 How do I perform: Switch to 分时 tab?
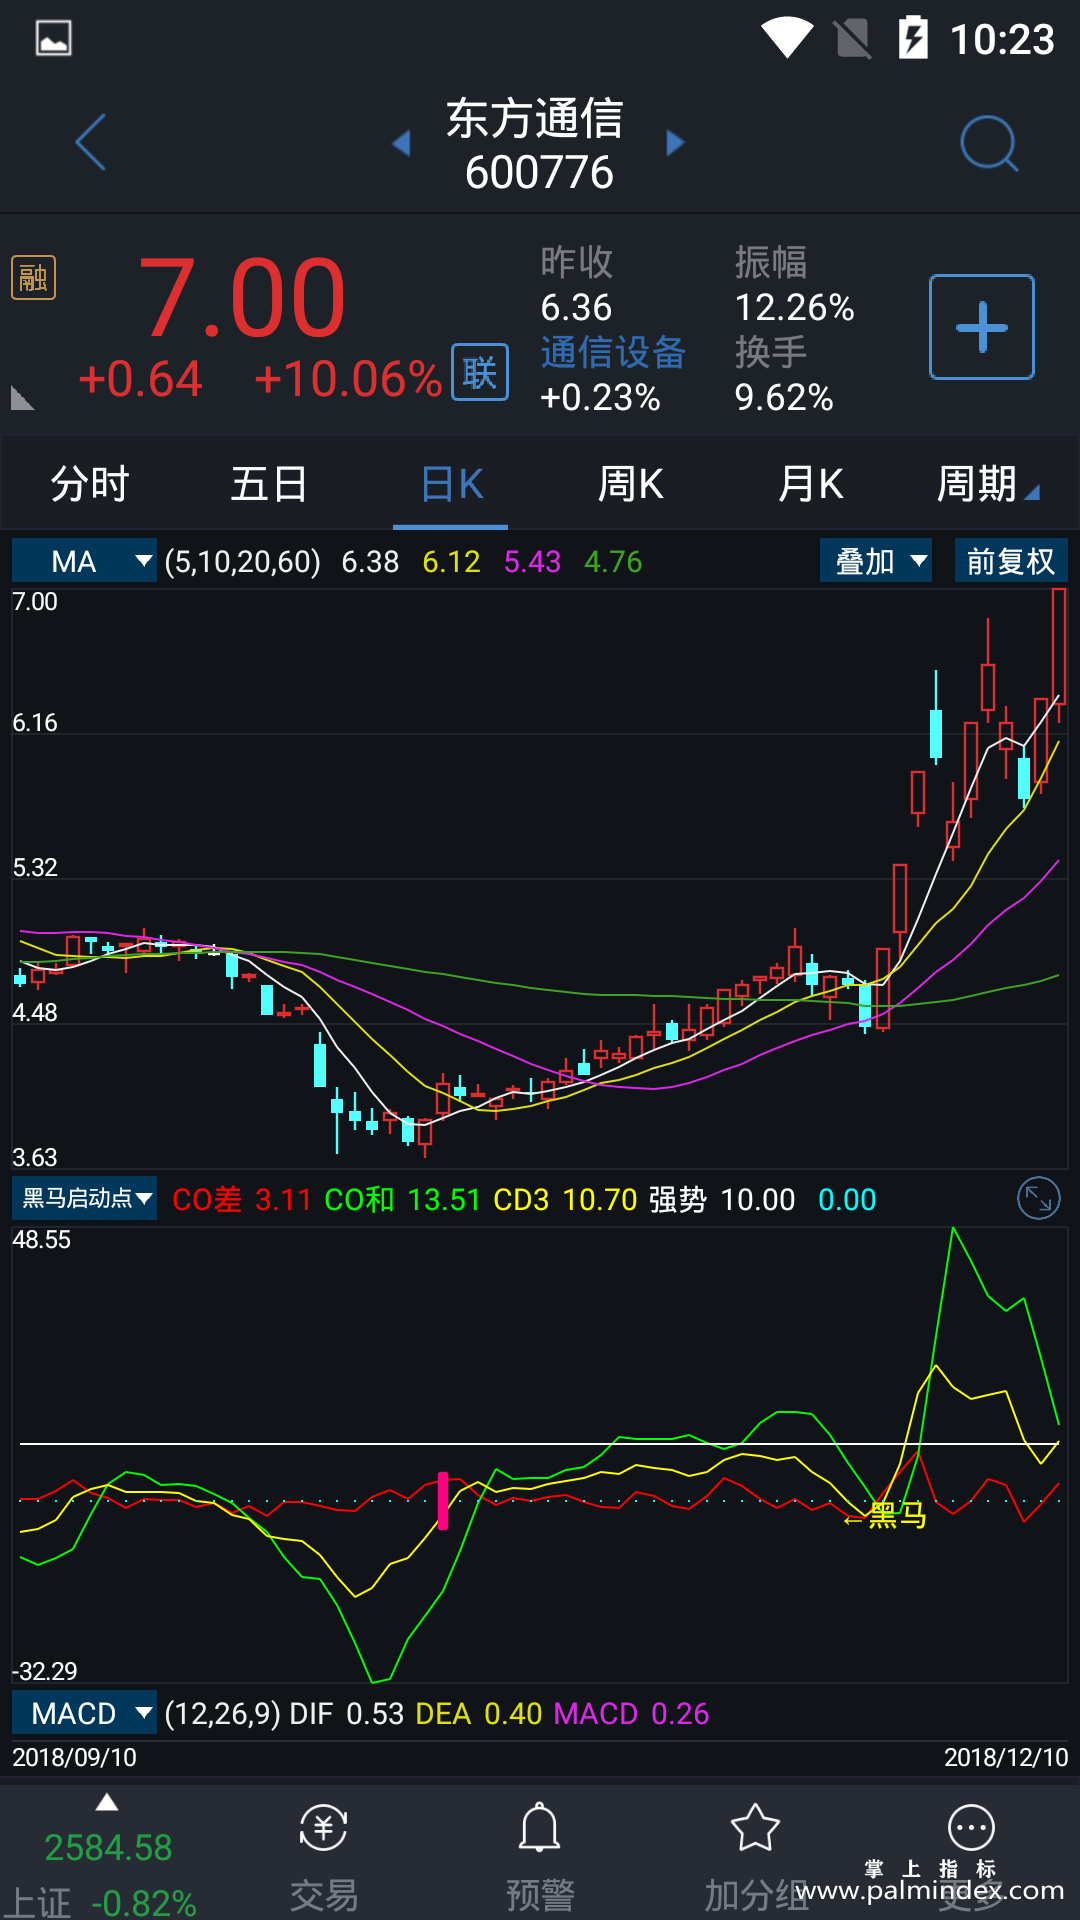click(90, 484)
